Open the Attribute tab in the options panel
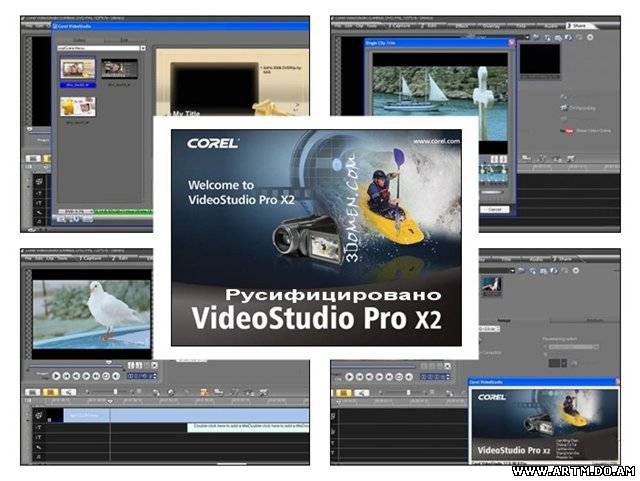 (594, 321)
